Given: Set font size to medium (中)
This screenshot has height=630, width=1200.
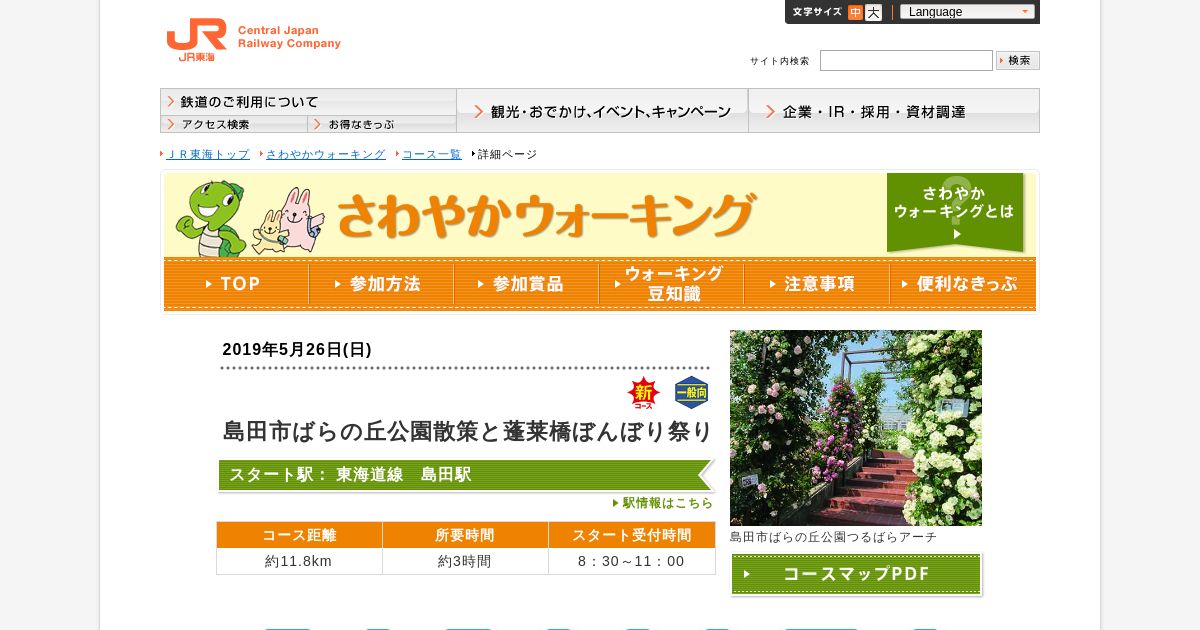Looking at the screenshot, I should click(855, 12).
